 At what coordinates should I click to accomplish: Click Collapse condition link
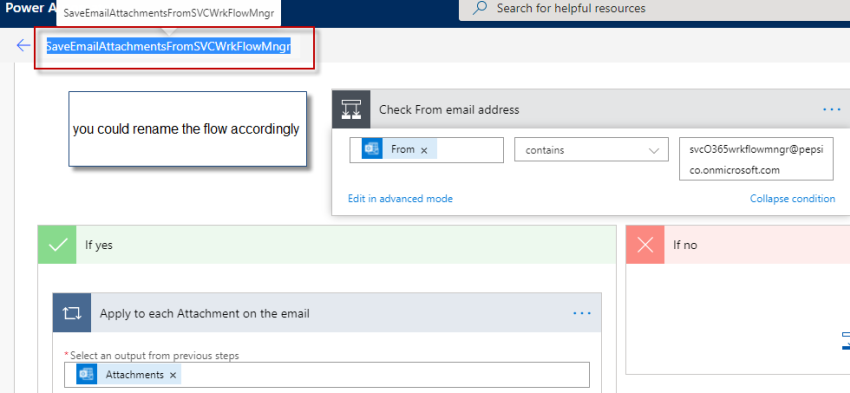(x=793, y=198)
